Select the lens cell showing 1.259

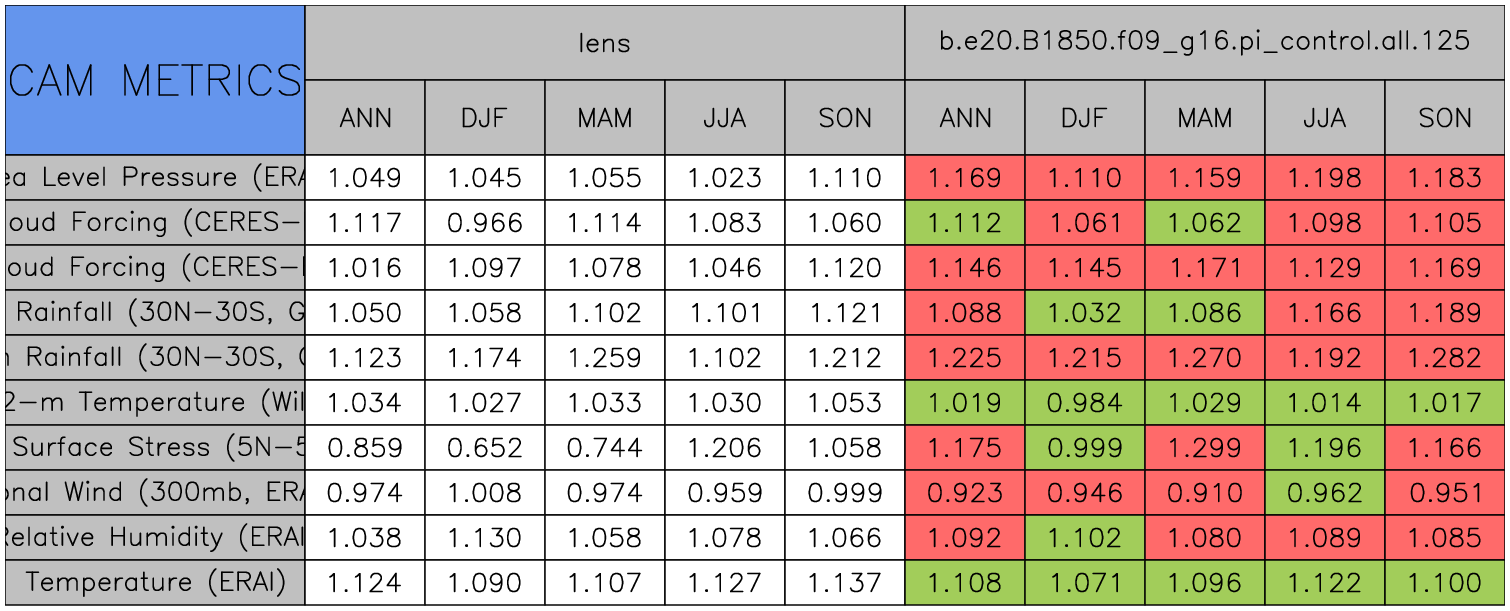click(x=604, y=358)
